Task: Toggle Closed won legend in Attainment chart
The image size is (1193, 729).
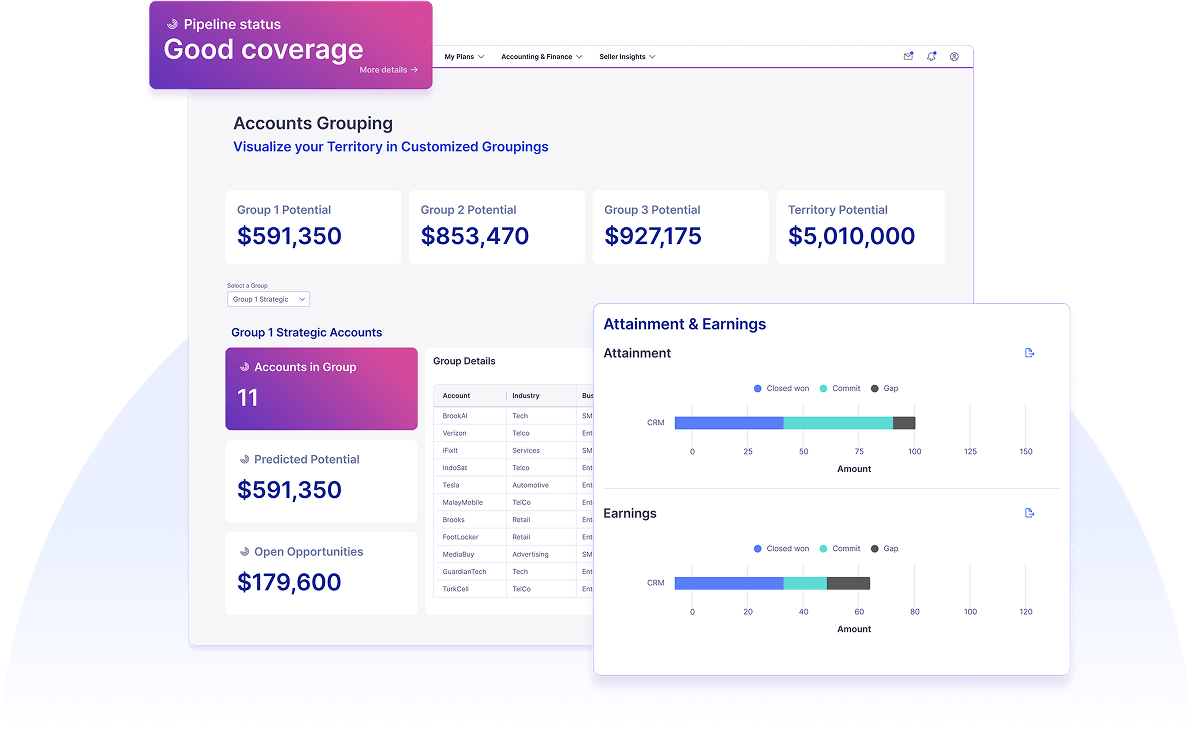Action: tap(781, 388)
